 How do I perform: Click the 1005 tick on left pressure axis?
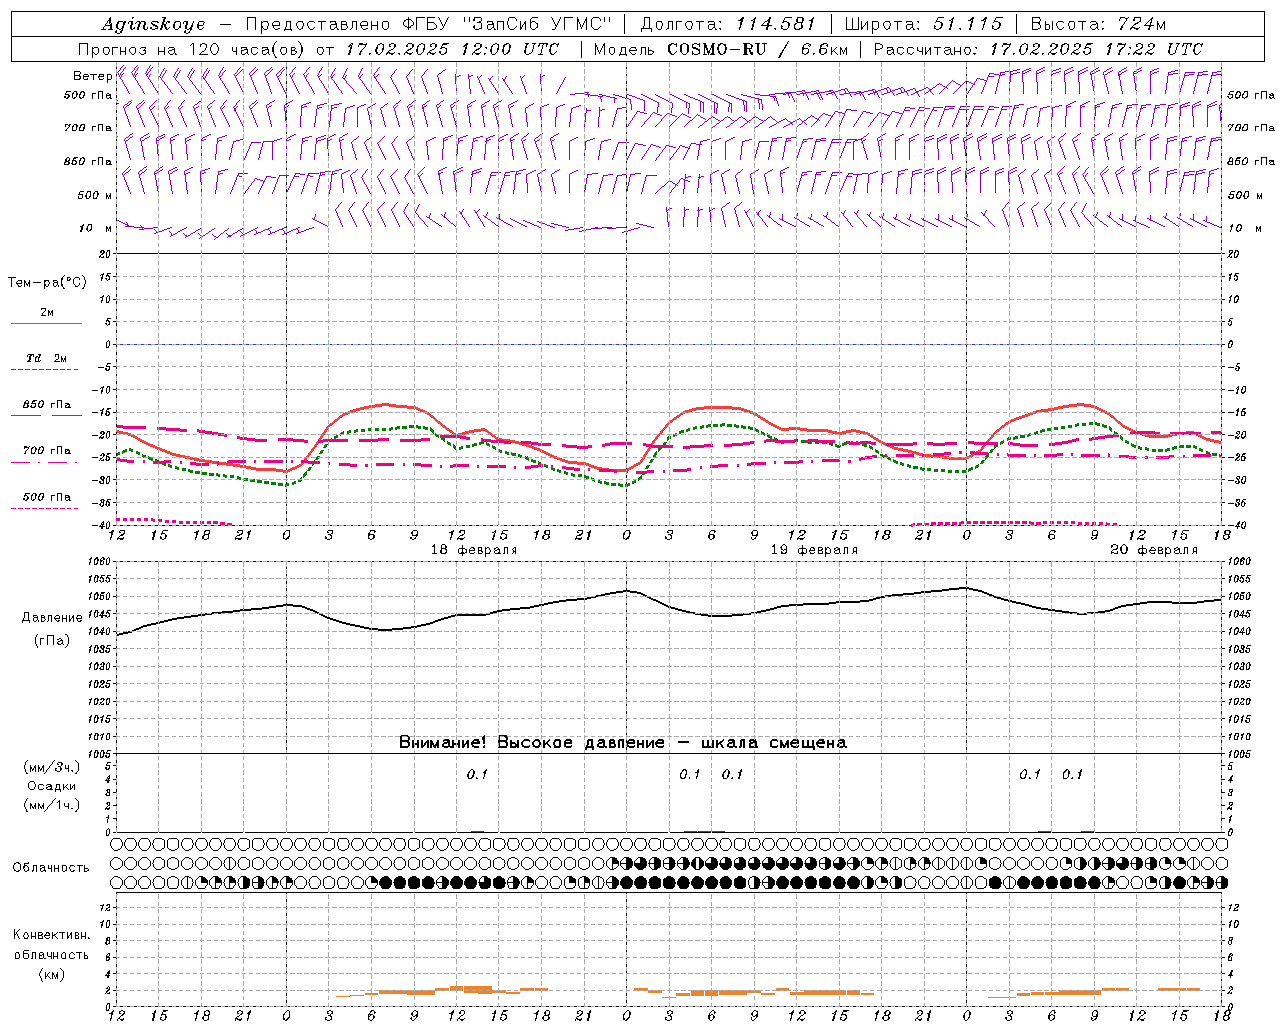point(100,753)
